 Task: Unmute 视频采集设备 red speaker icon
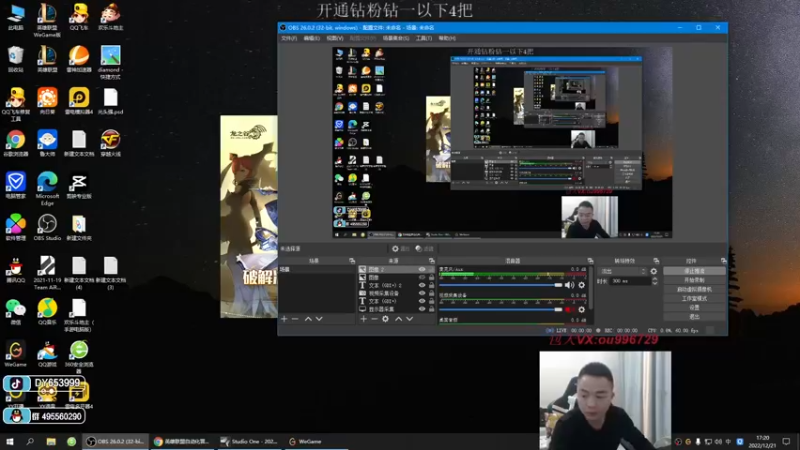(569, 310)
